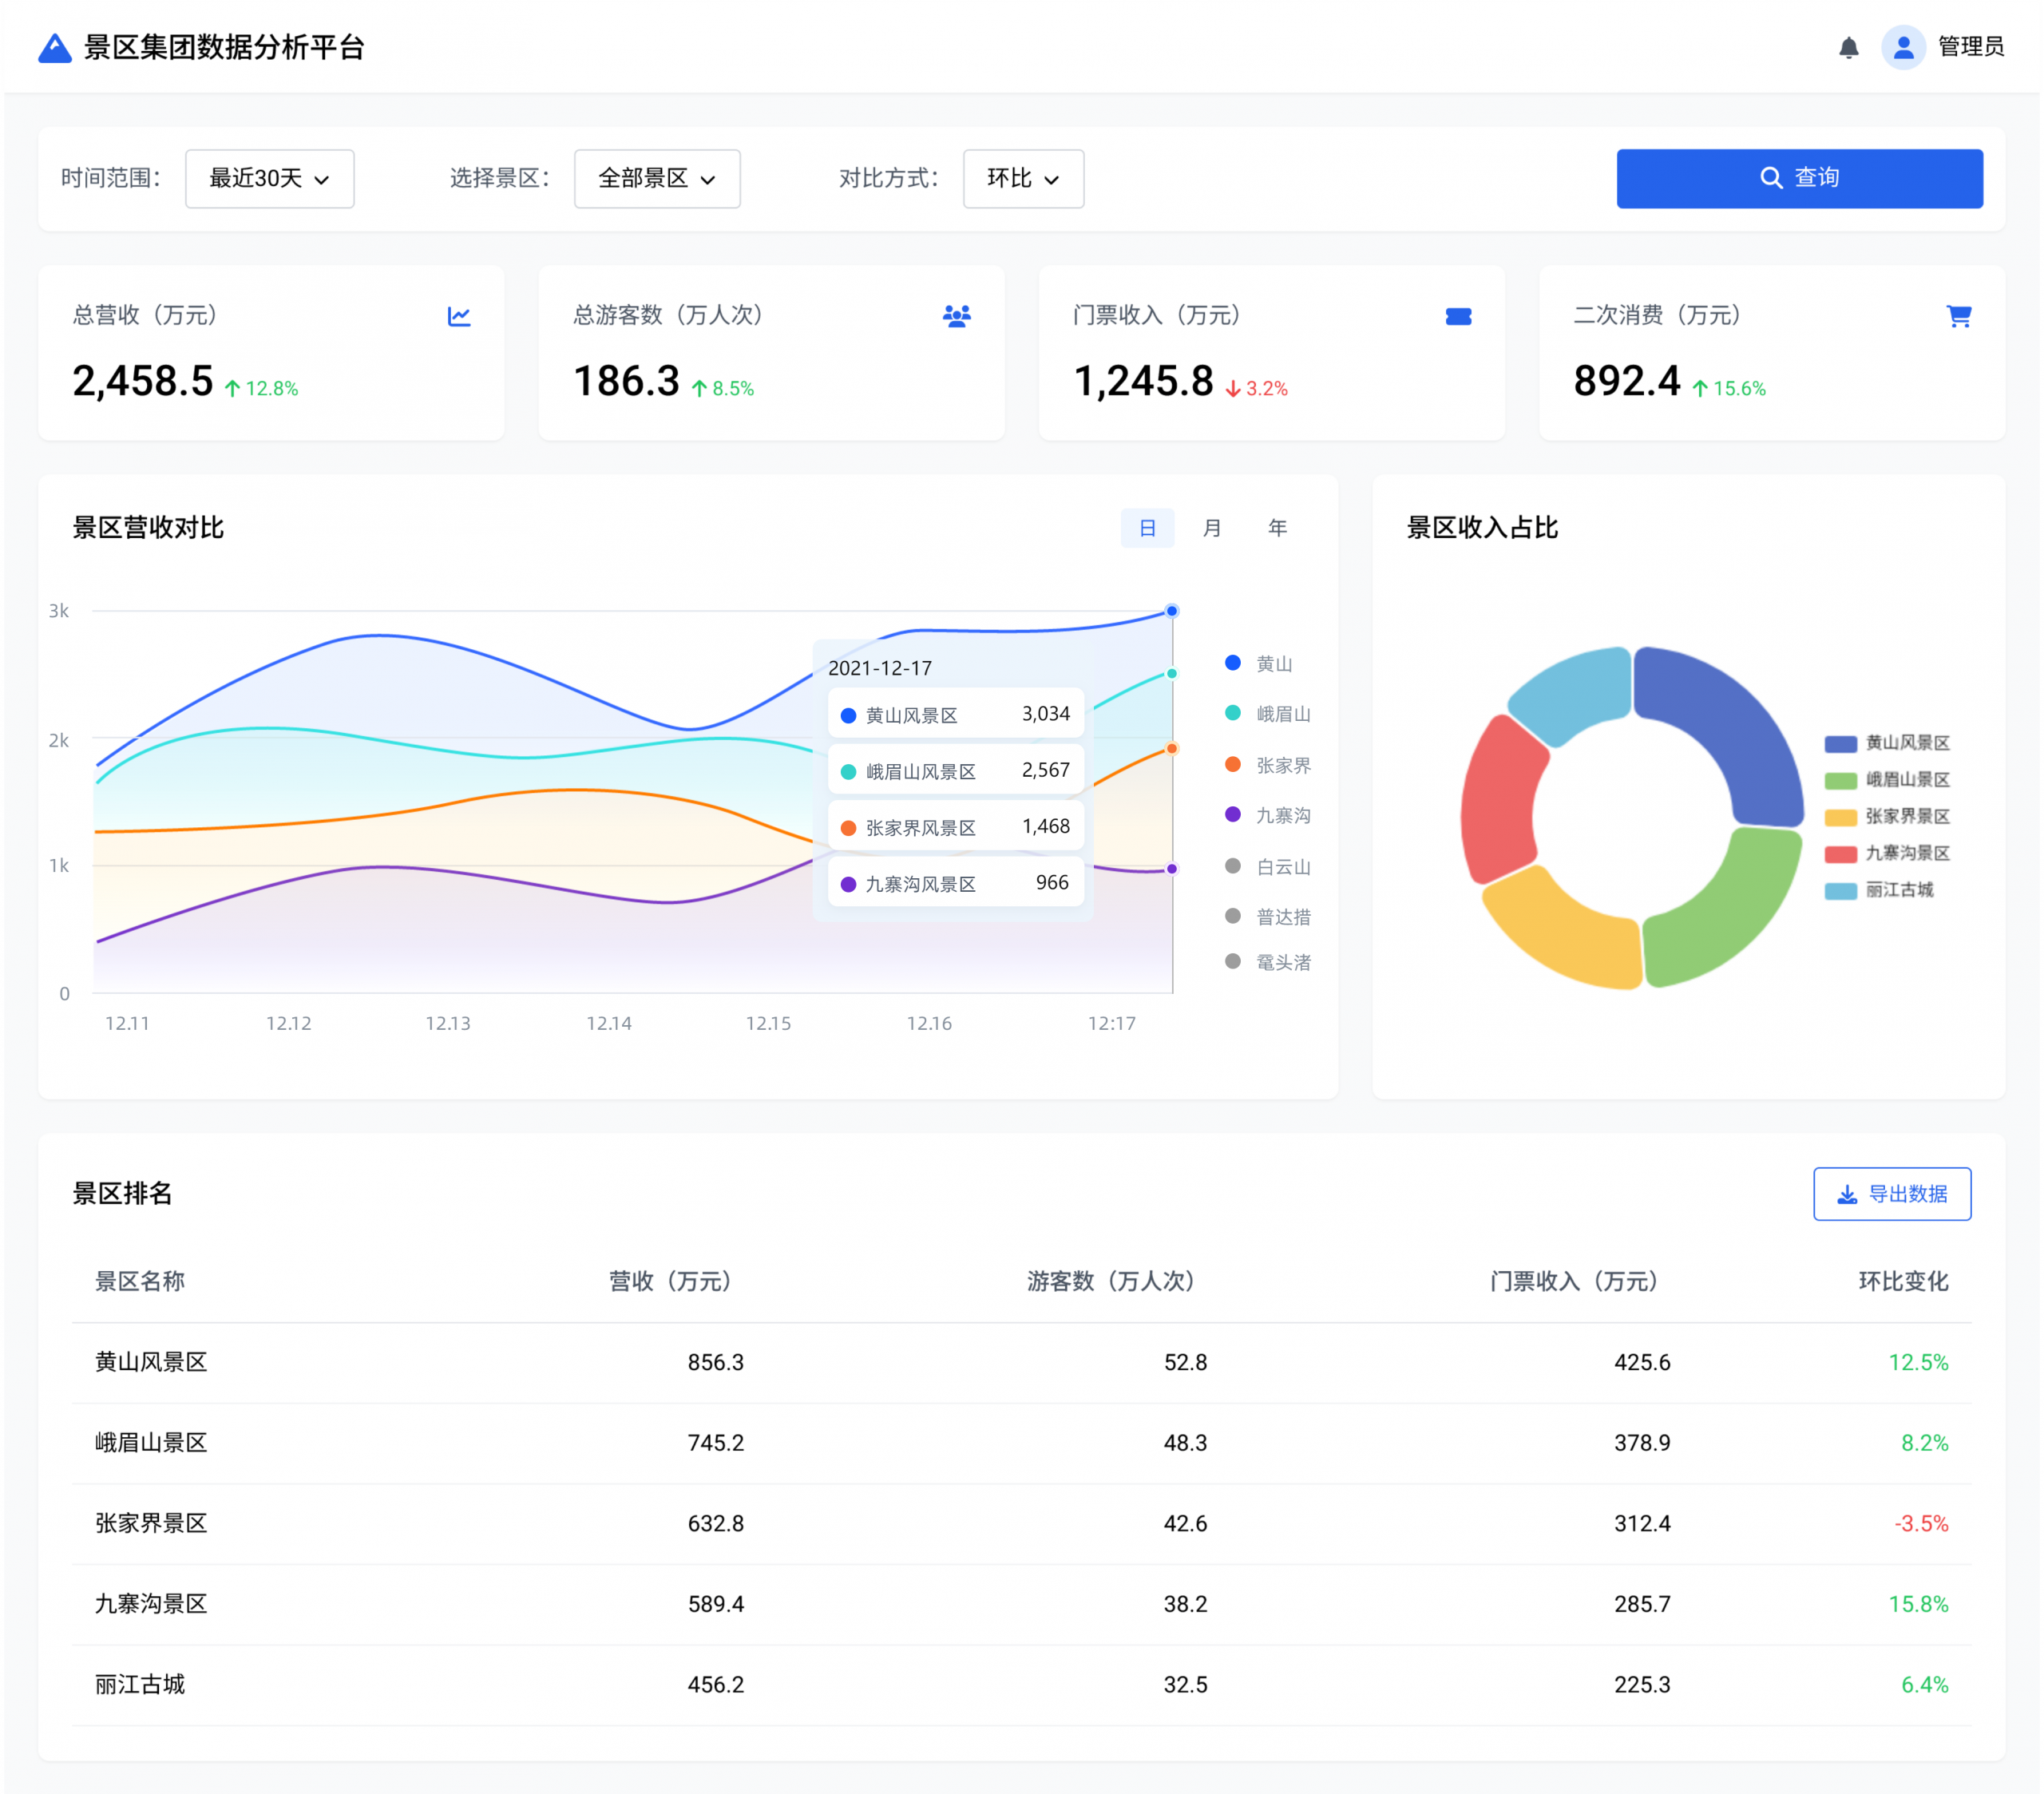This screenshot has width=2044, height=1794.
Task: Open the 最近30天 time range dropdown
Action: pyautogui.click(x=269, y=178)
